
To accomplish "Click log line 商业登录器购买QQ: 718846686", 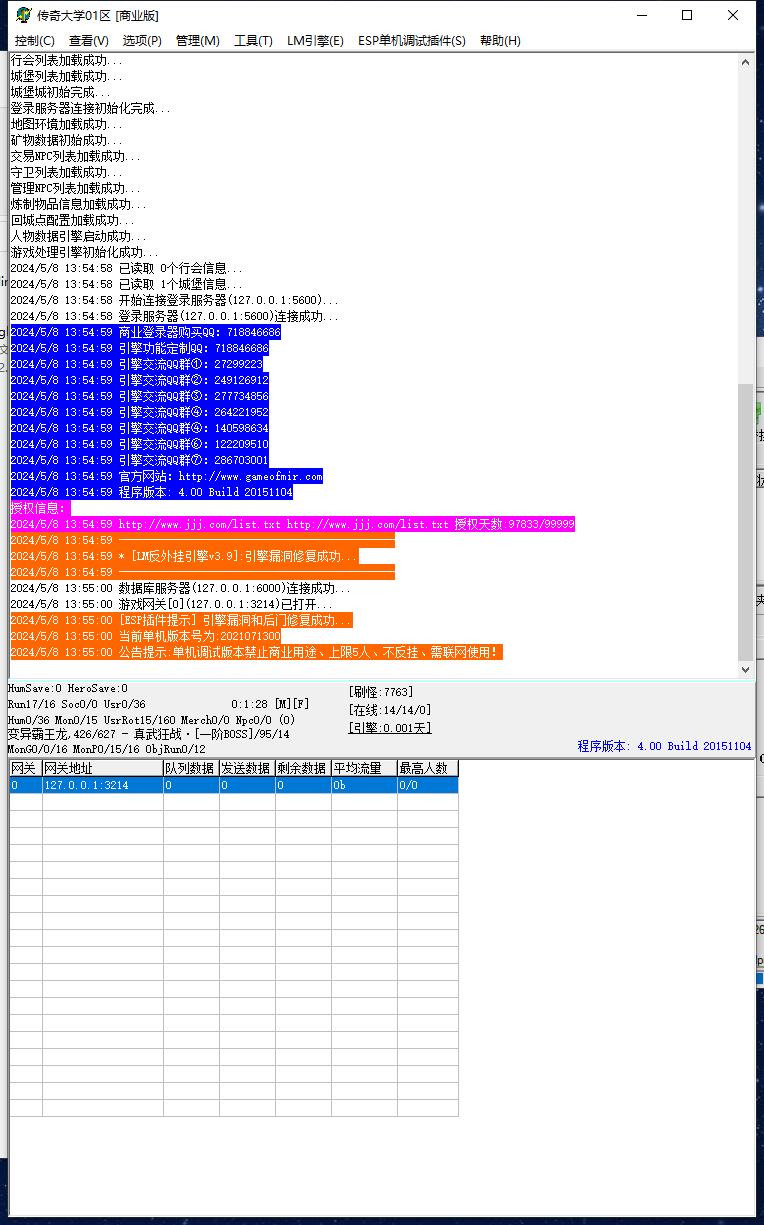I will (146, 332).
